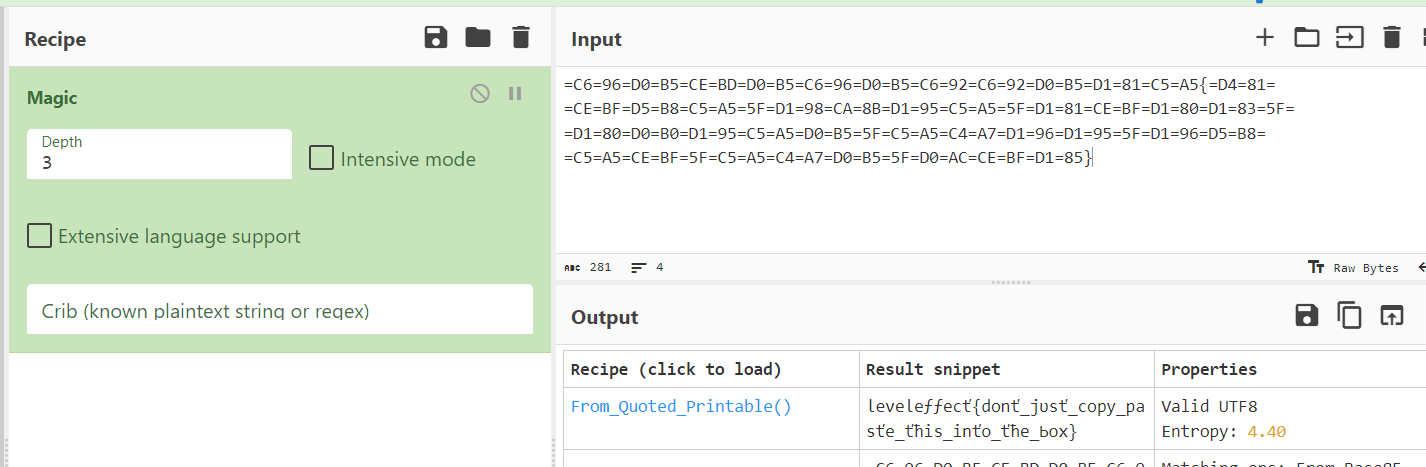Open folder as input

(x=1307, y=38)
